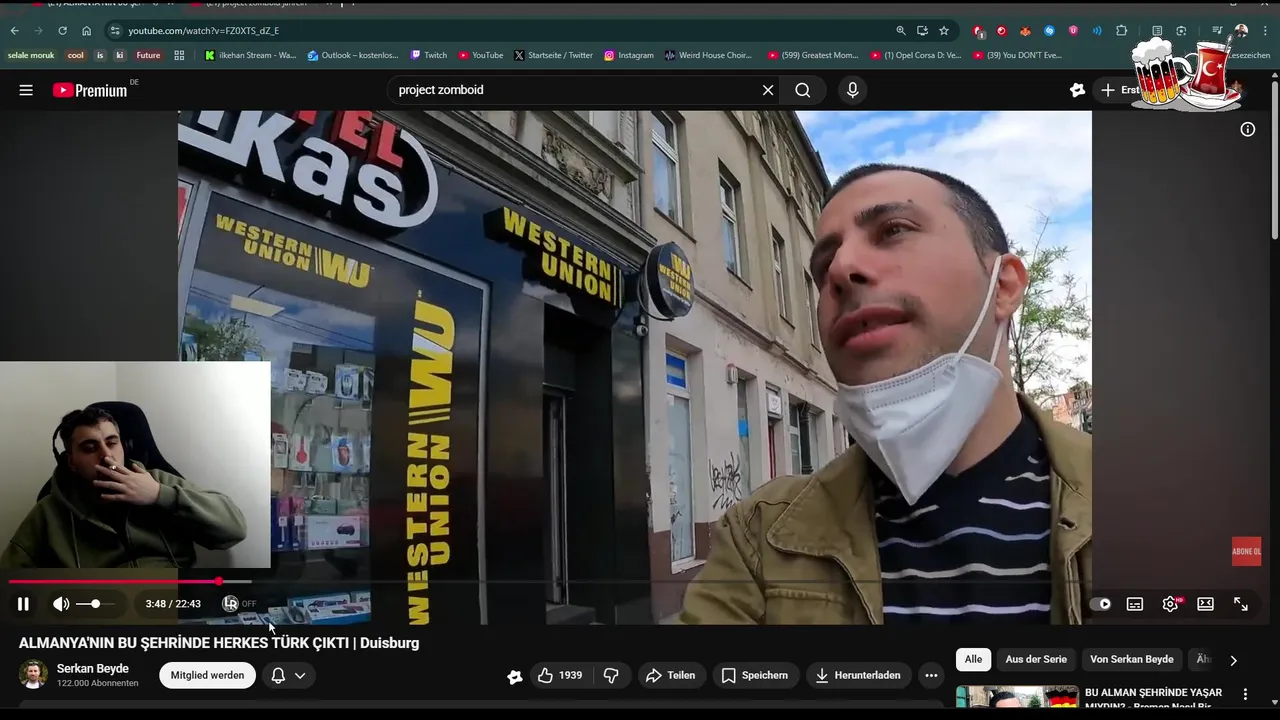
Task: Select Von Serkan Beyde chip
Action: click(x=1132, y=660)
